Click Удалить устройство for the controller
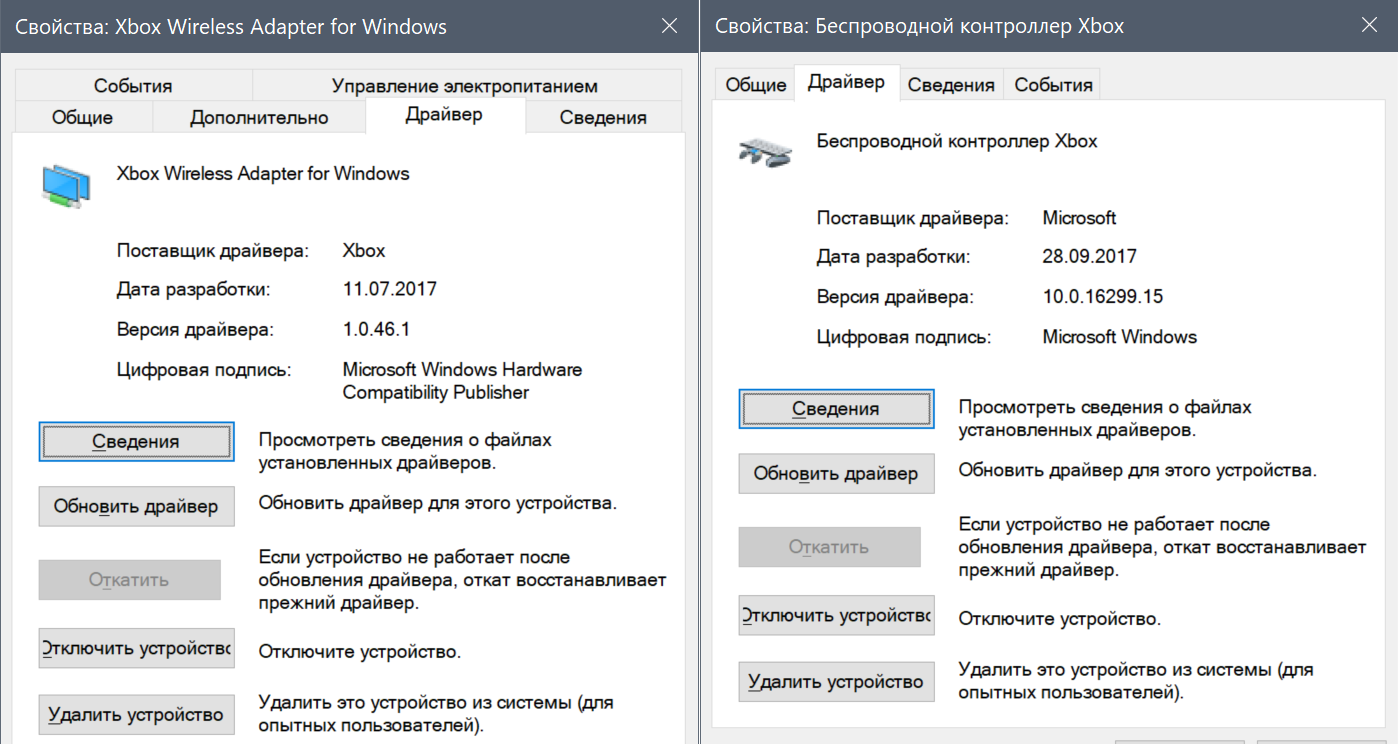The width and height of the screenshot is (1398, 744). (x=835, y=682)
